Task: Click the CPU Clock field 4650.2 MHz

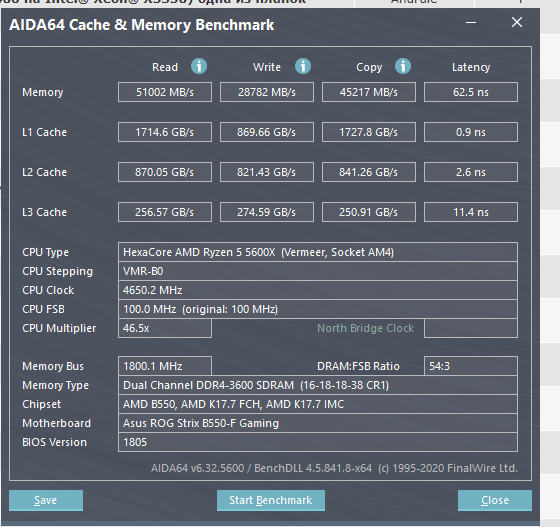Action: [x=318, y=290]
